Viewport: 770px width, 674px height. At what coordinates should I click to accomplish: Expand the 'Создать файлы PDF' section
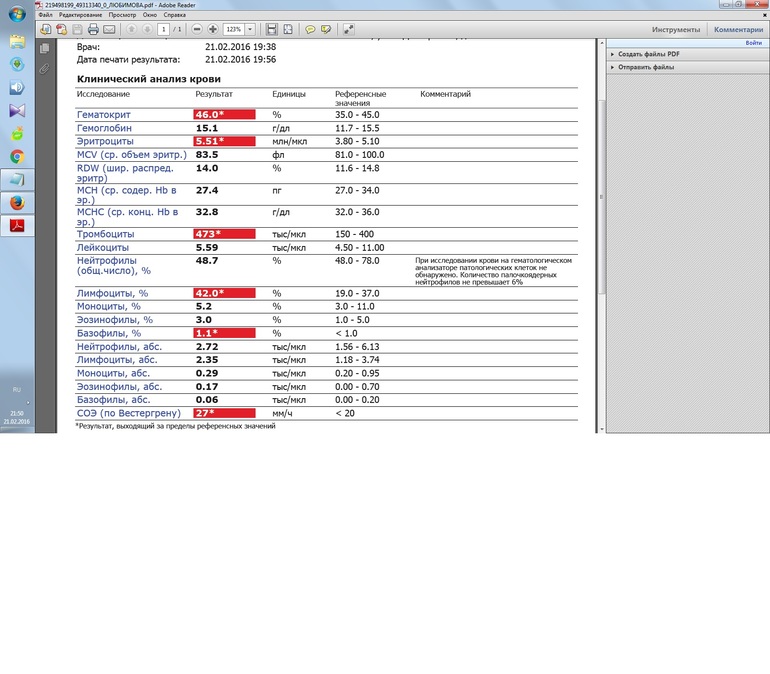pyautogui.click(x=648, y=54)
